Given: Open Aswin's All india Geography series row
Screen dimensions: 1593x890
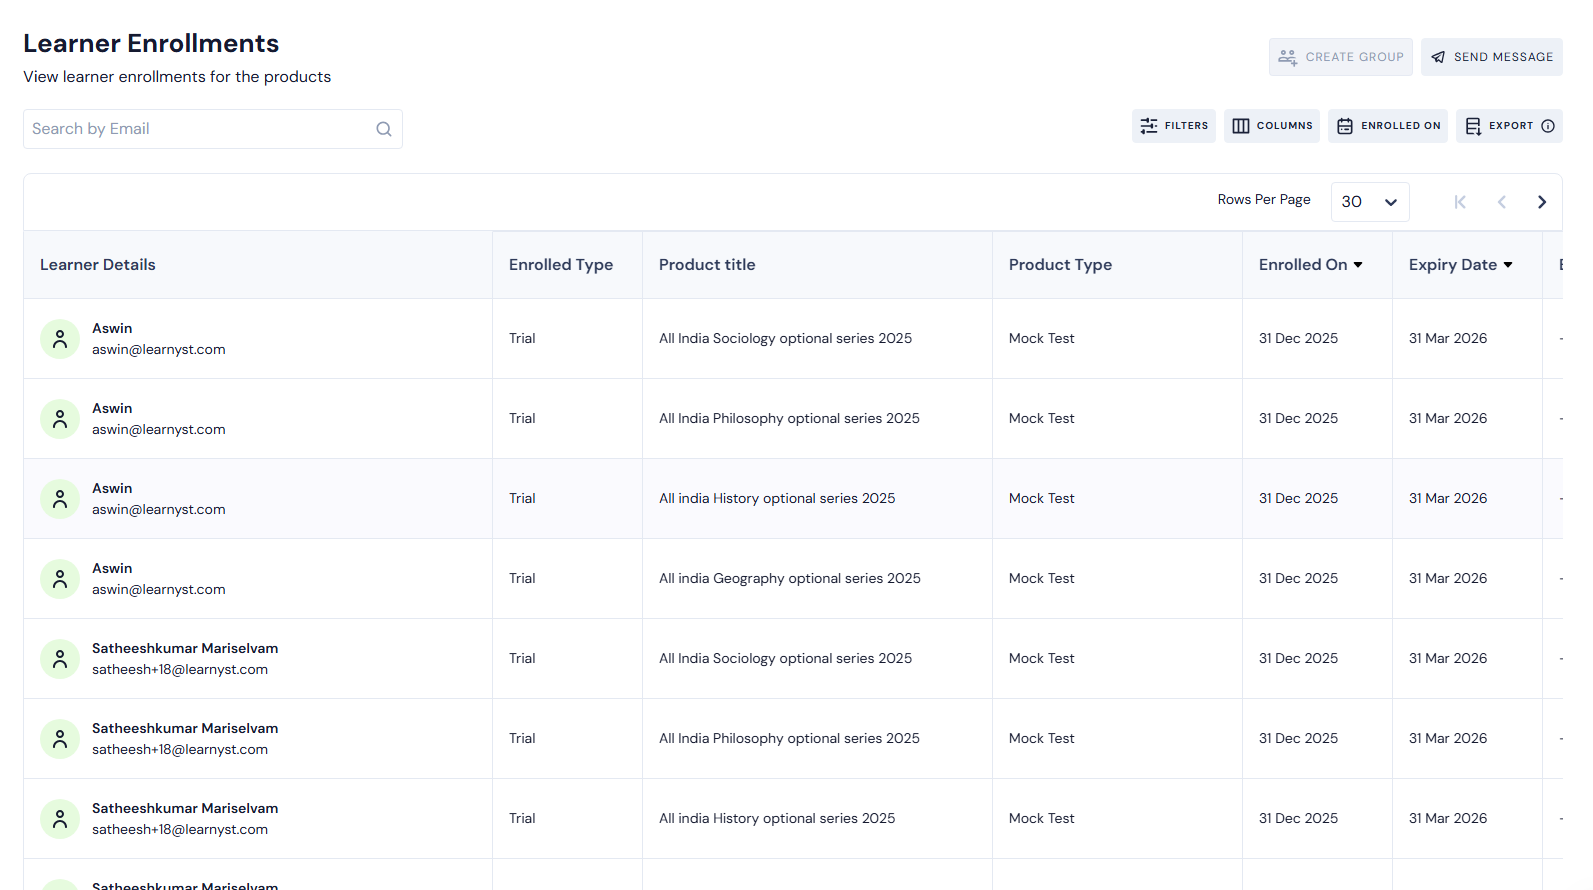Looking at the screenshot, I should point(789,579).
